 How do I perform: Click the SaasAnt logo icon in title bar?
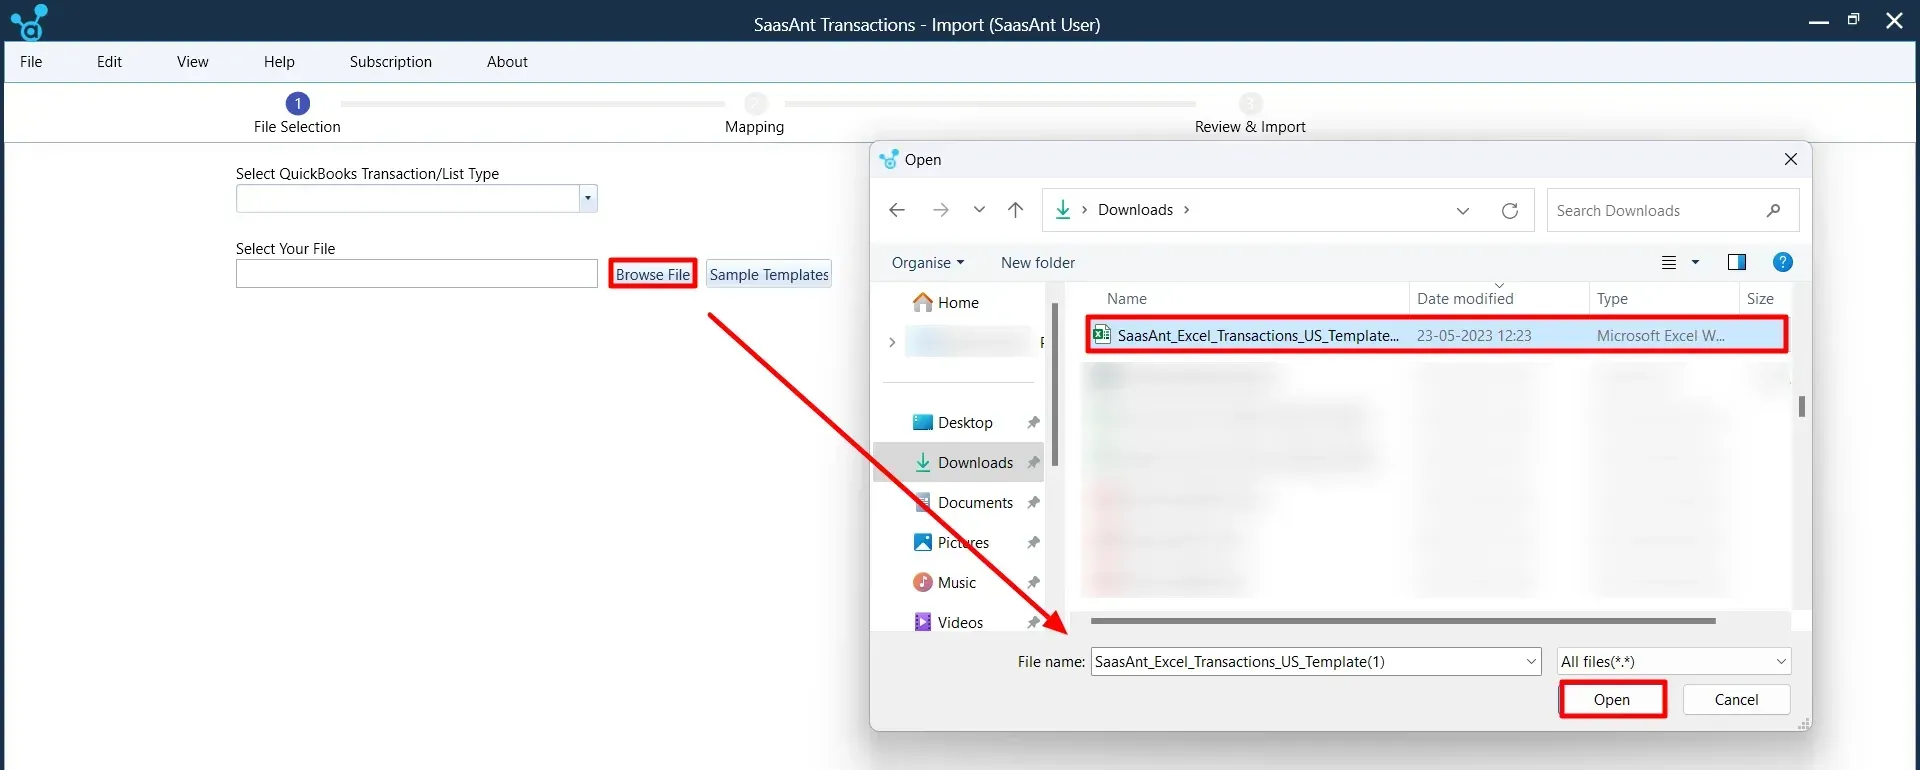point(29,21)
